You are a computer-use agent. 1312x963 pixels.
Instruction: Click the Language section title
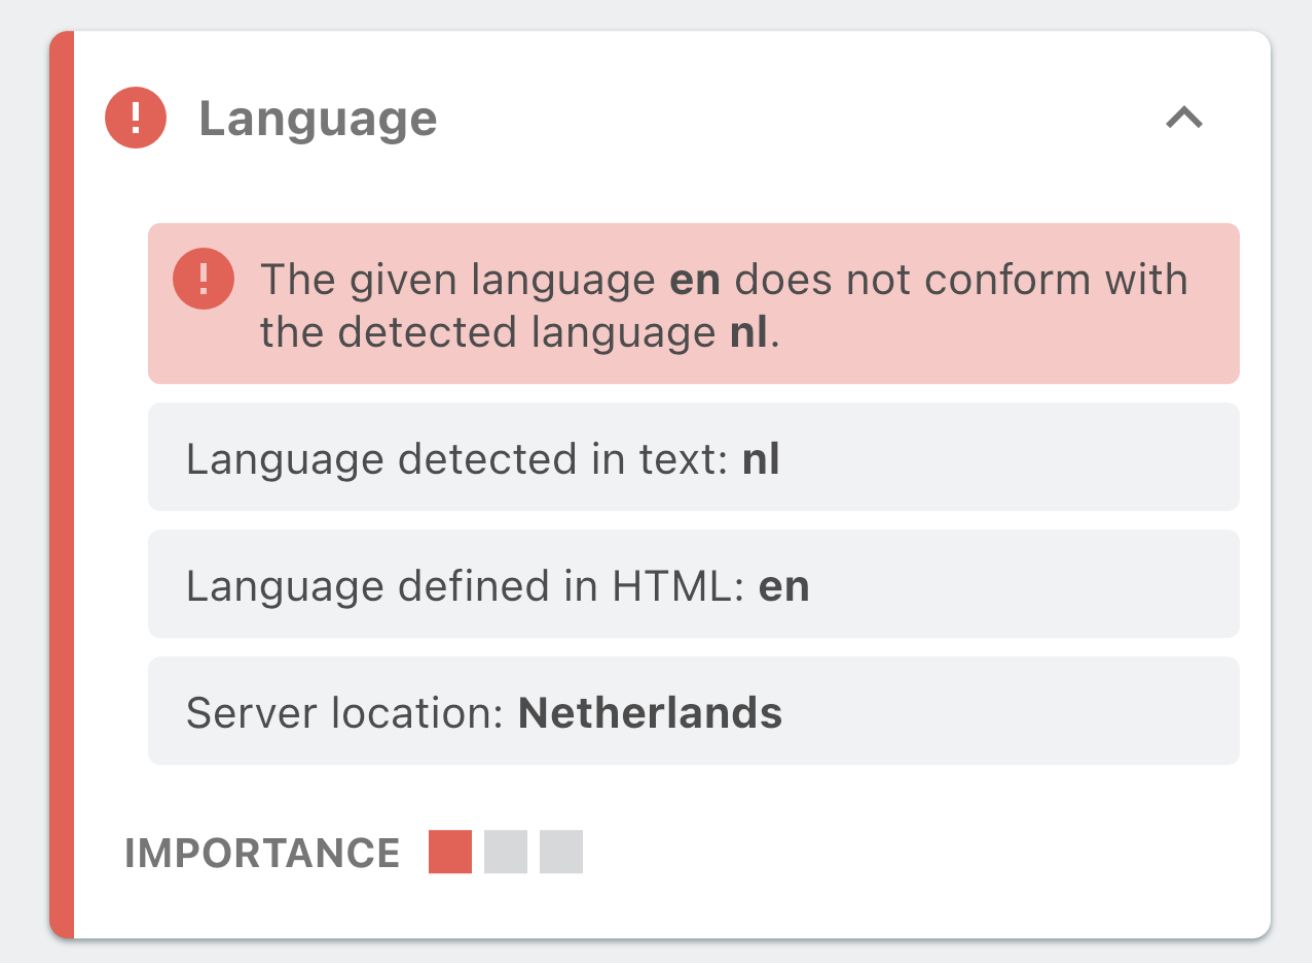(318, 118)
